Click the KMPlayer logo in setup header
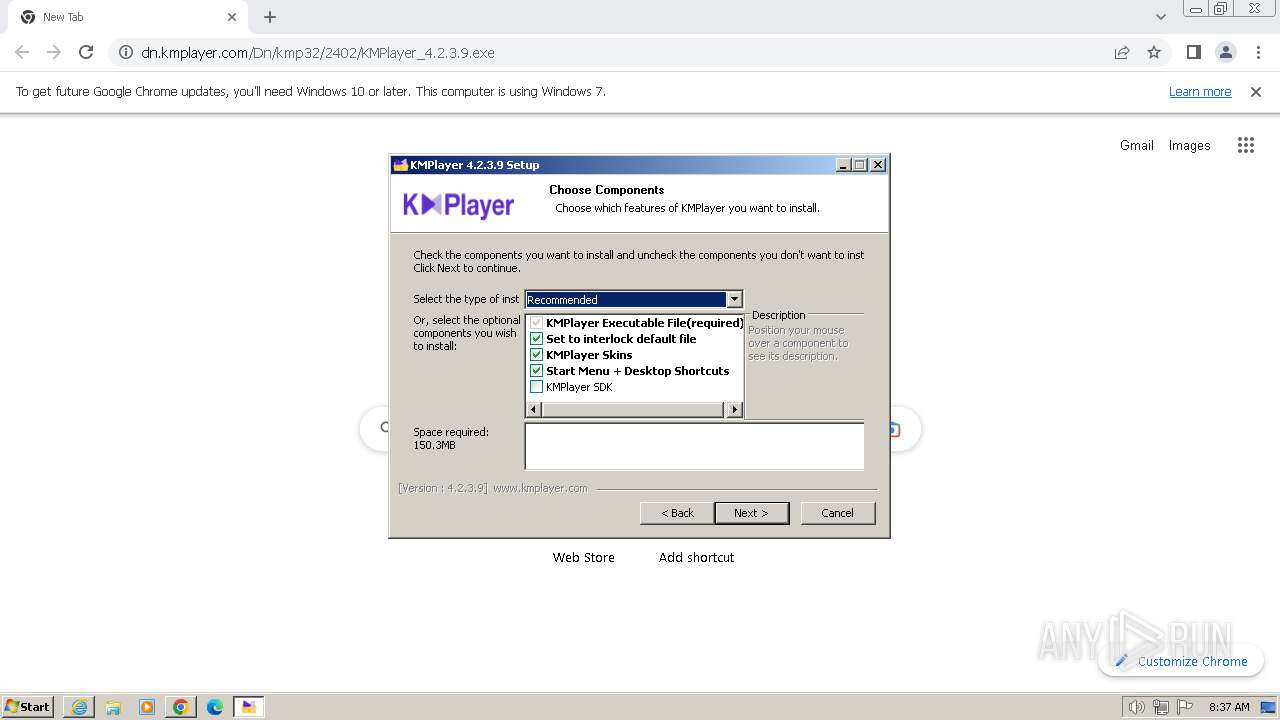1280x720 pixels. point(458,205)
